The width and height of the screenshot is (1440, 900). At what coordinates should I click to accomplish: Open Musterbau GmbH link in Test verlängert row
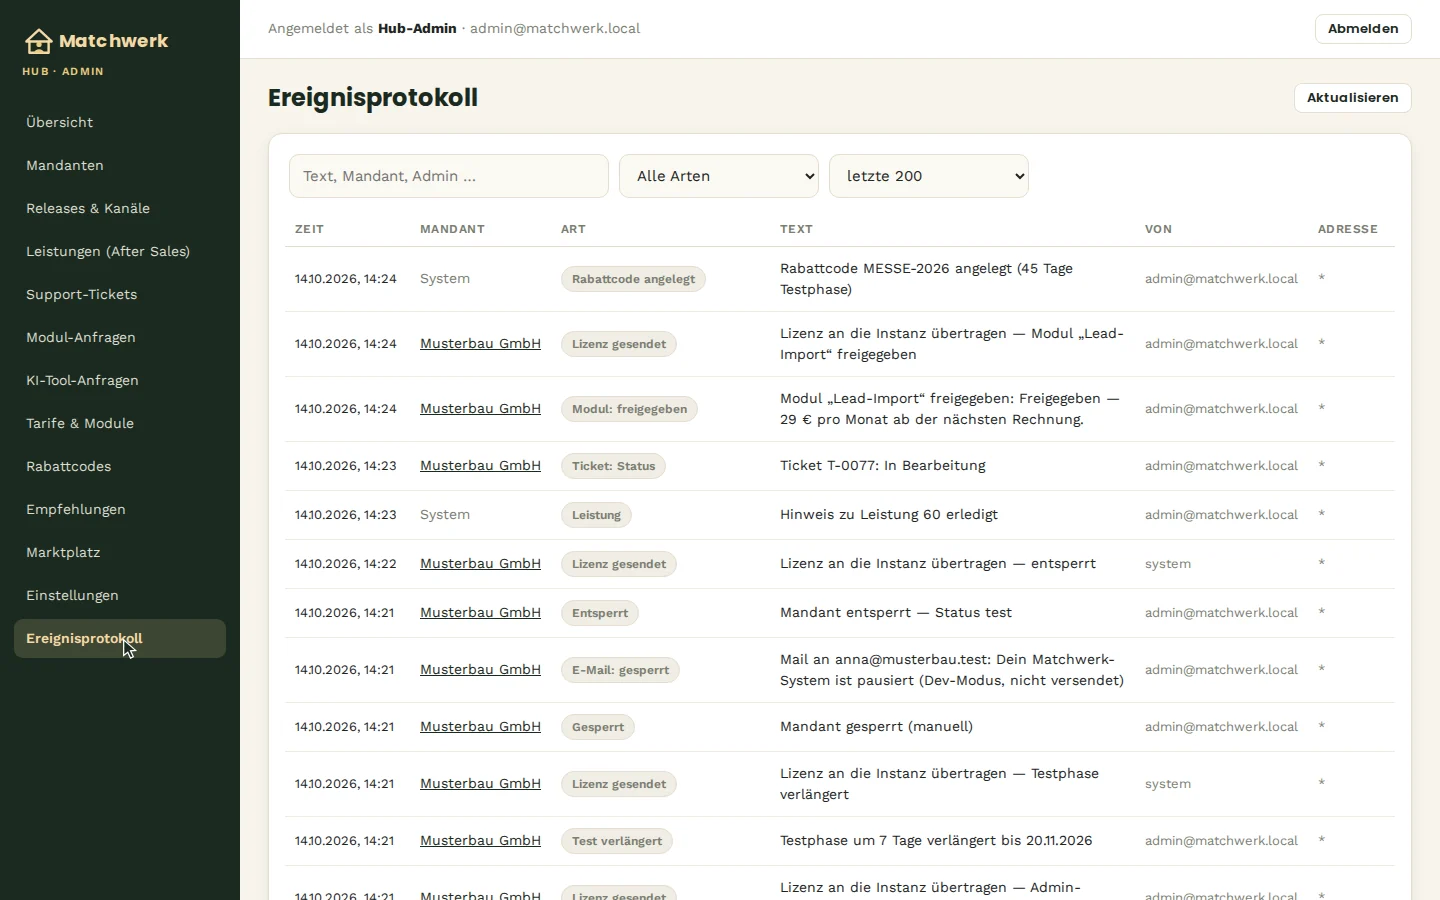pos(480,840)
